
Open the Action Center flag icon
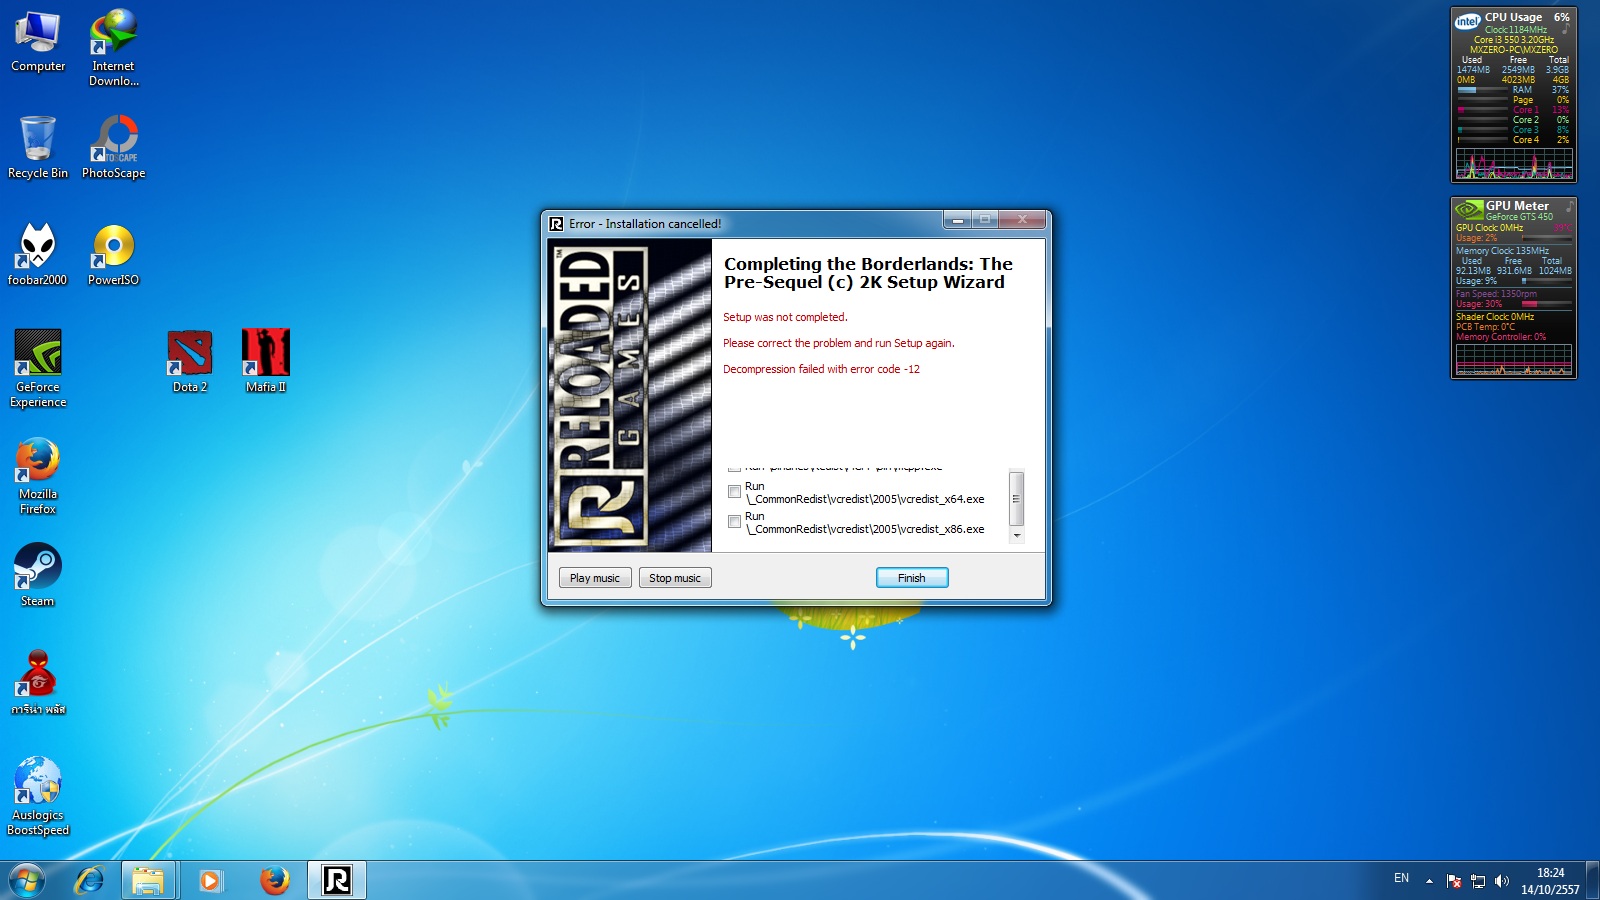[1454, 881]
